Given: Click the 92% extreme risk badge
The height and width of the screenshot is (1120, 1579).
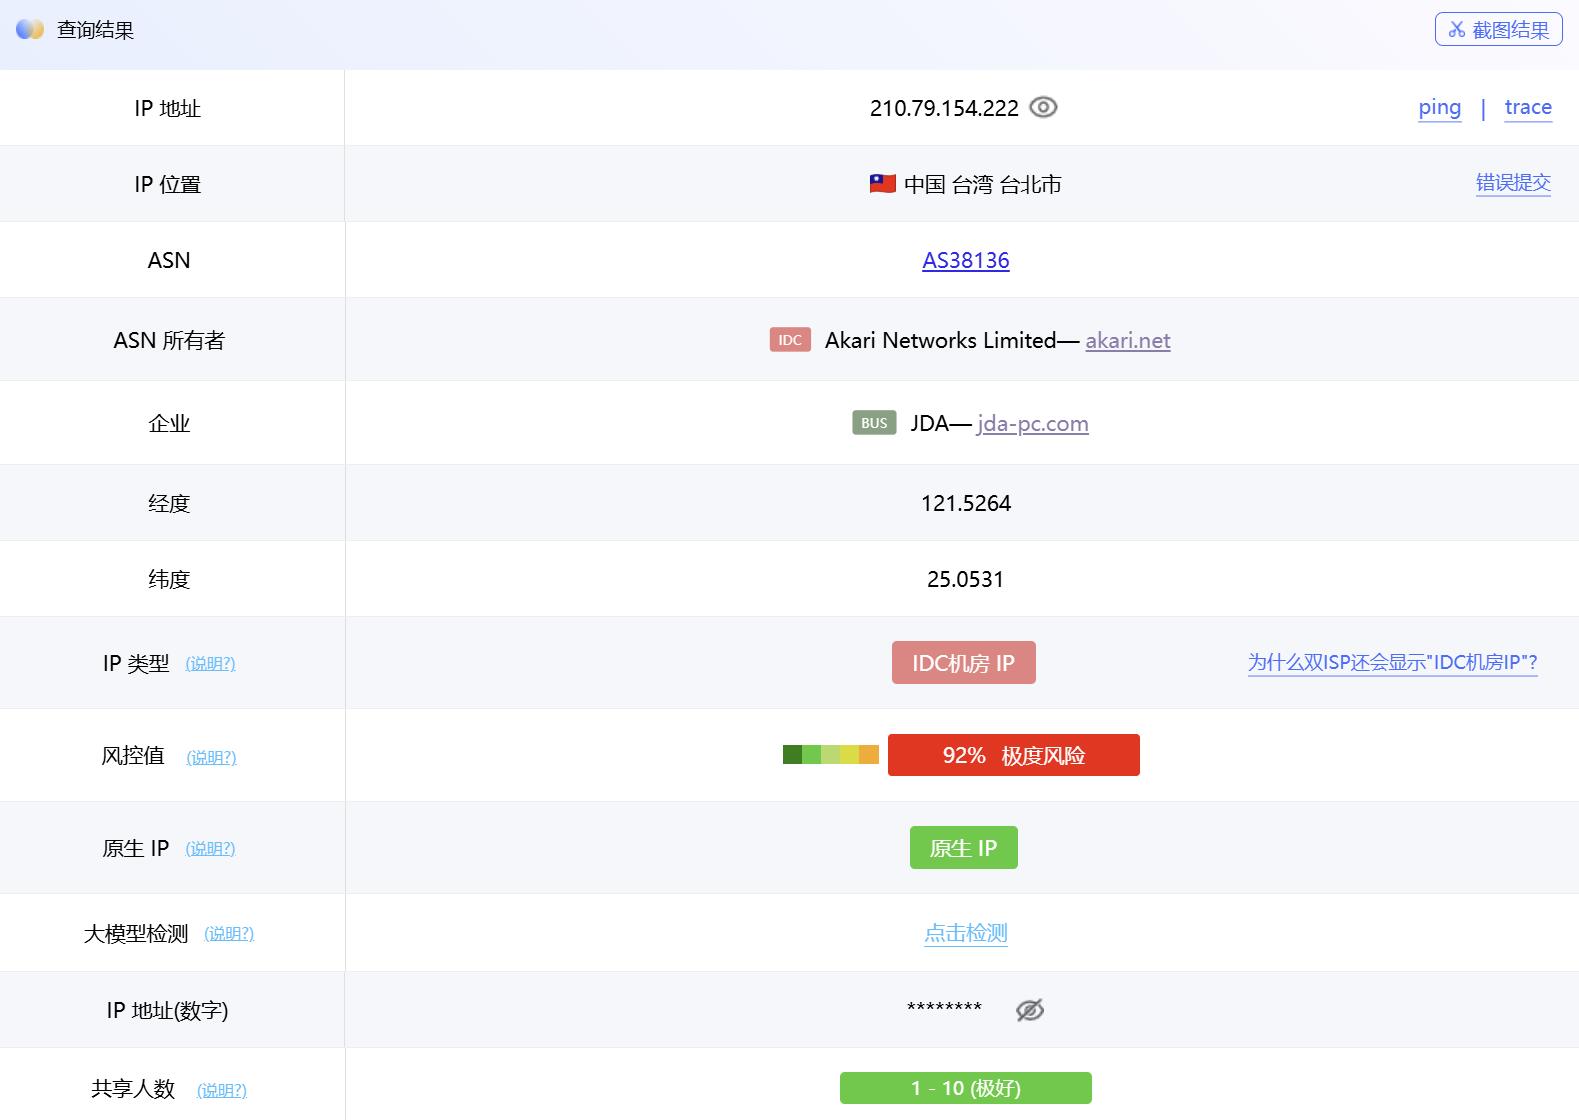Looking at the screenshot, I should click(x=1013, y=755).
